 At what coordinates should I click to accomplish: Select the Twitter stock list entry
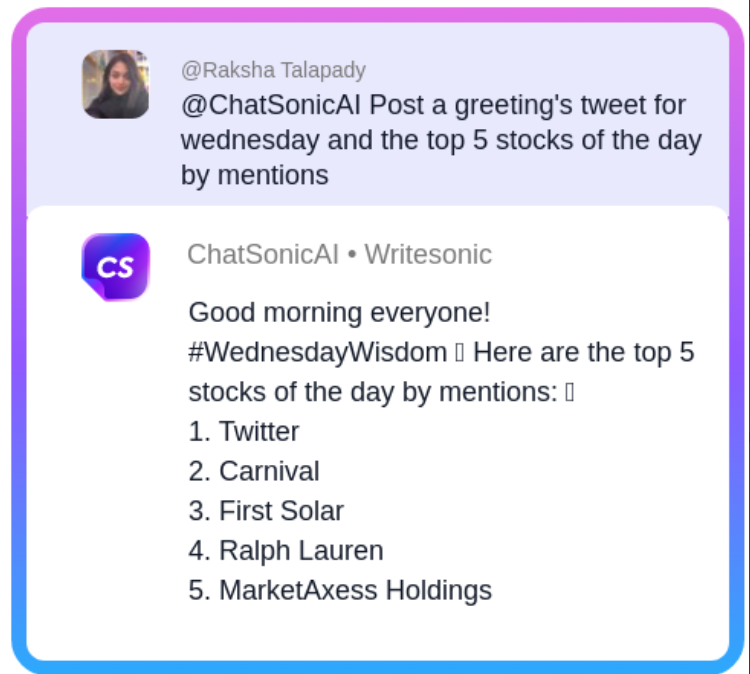click(259, 432)
